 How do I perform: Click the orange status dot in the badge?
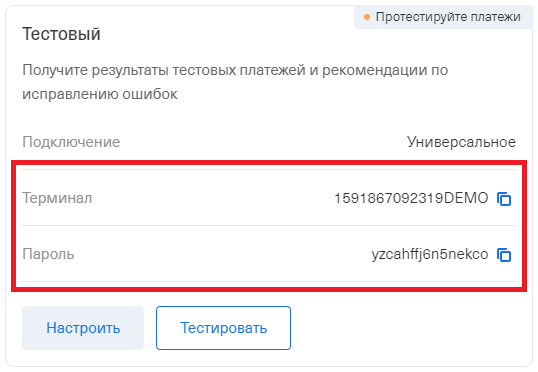(367, 17)
